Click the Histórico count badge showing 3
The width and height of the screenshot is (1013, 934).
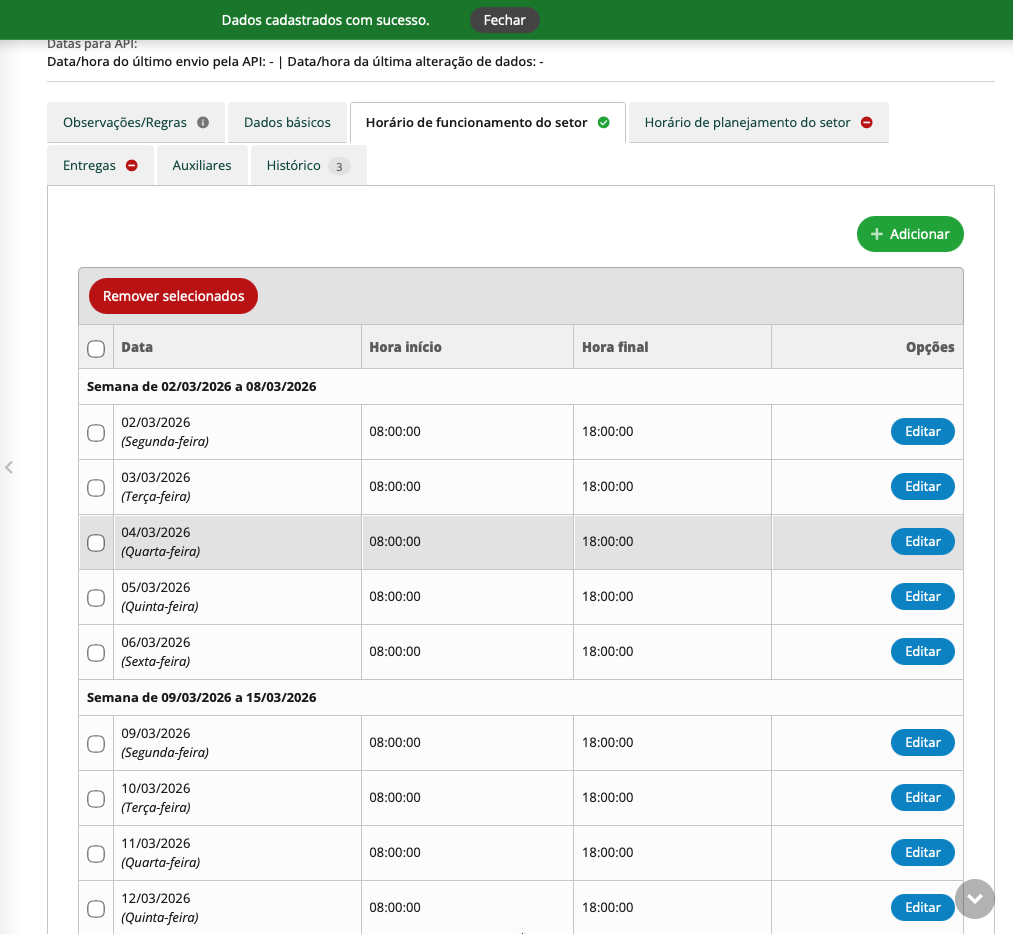point(339,166)
